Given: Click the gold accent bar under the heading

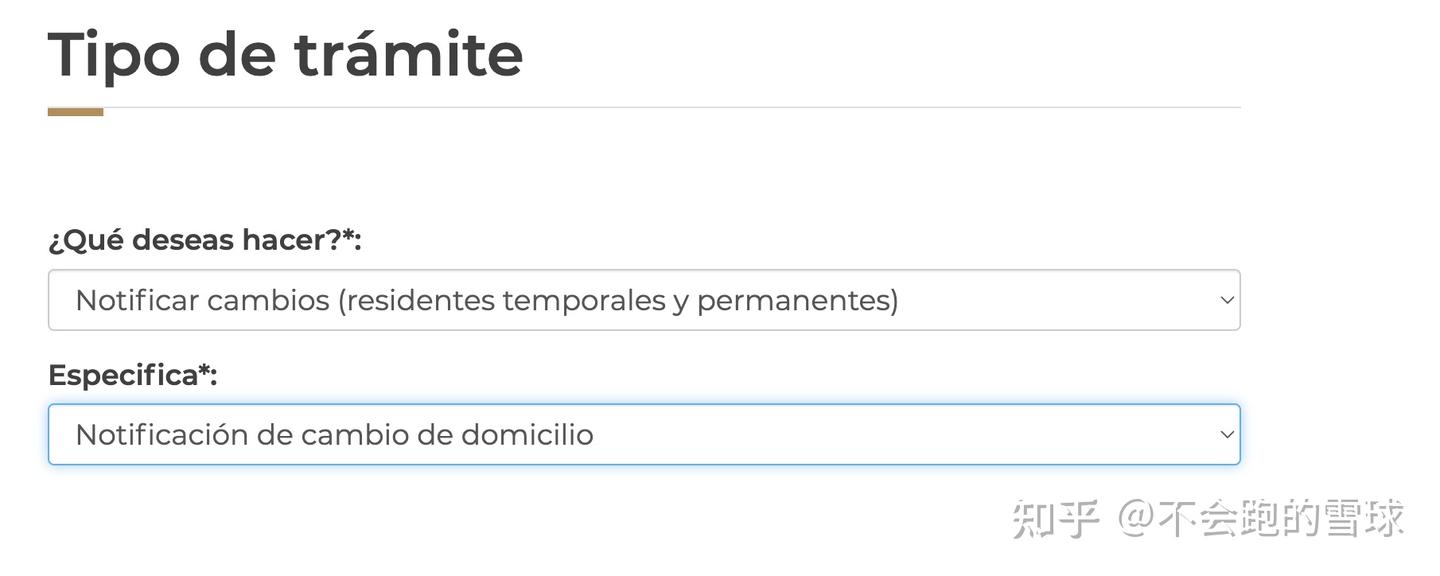Looking at the screenshot, I should pyautogui.click(x=75, y=112).
